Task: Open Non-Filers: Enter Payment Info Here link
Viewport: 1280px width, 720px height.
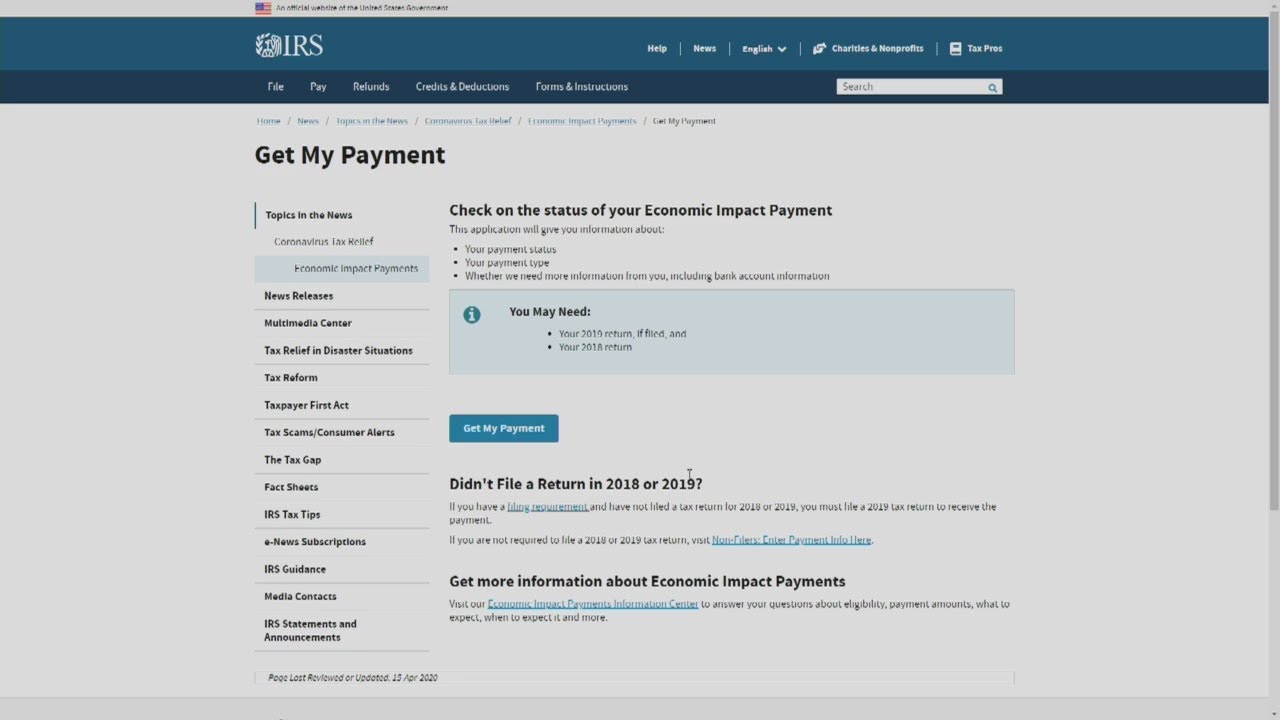Action: [x=791, y=540]
